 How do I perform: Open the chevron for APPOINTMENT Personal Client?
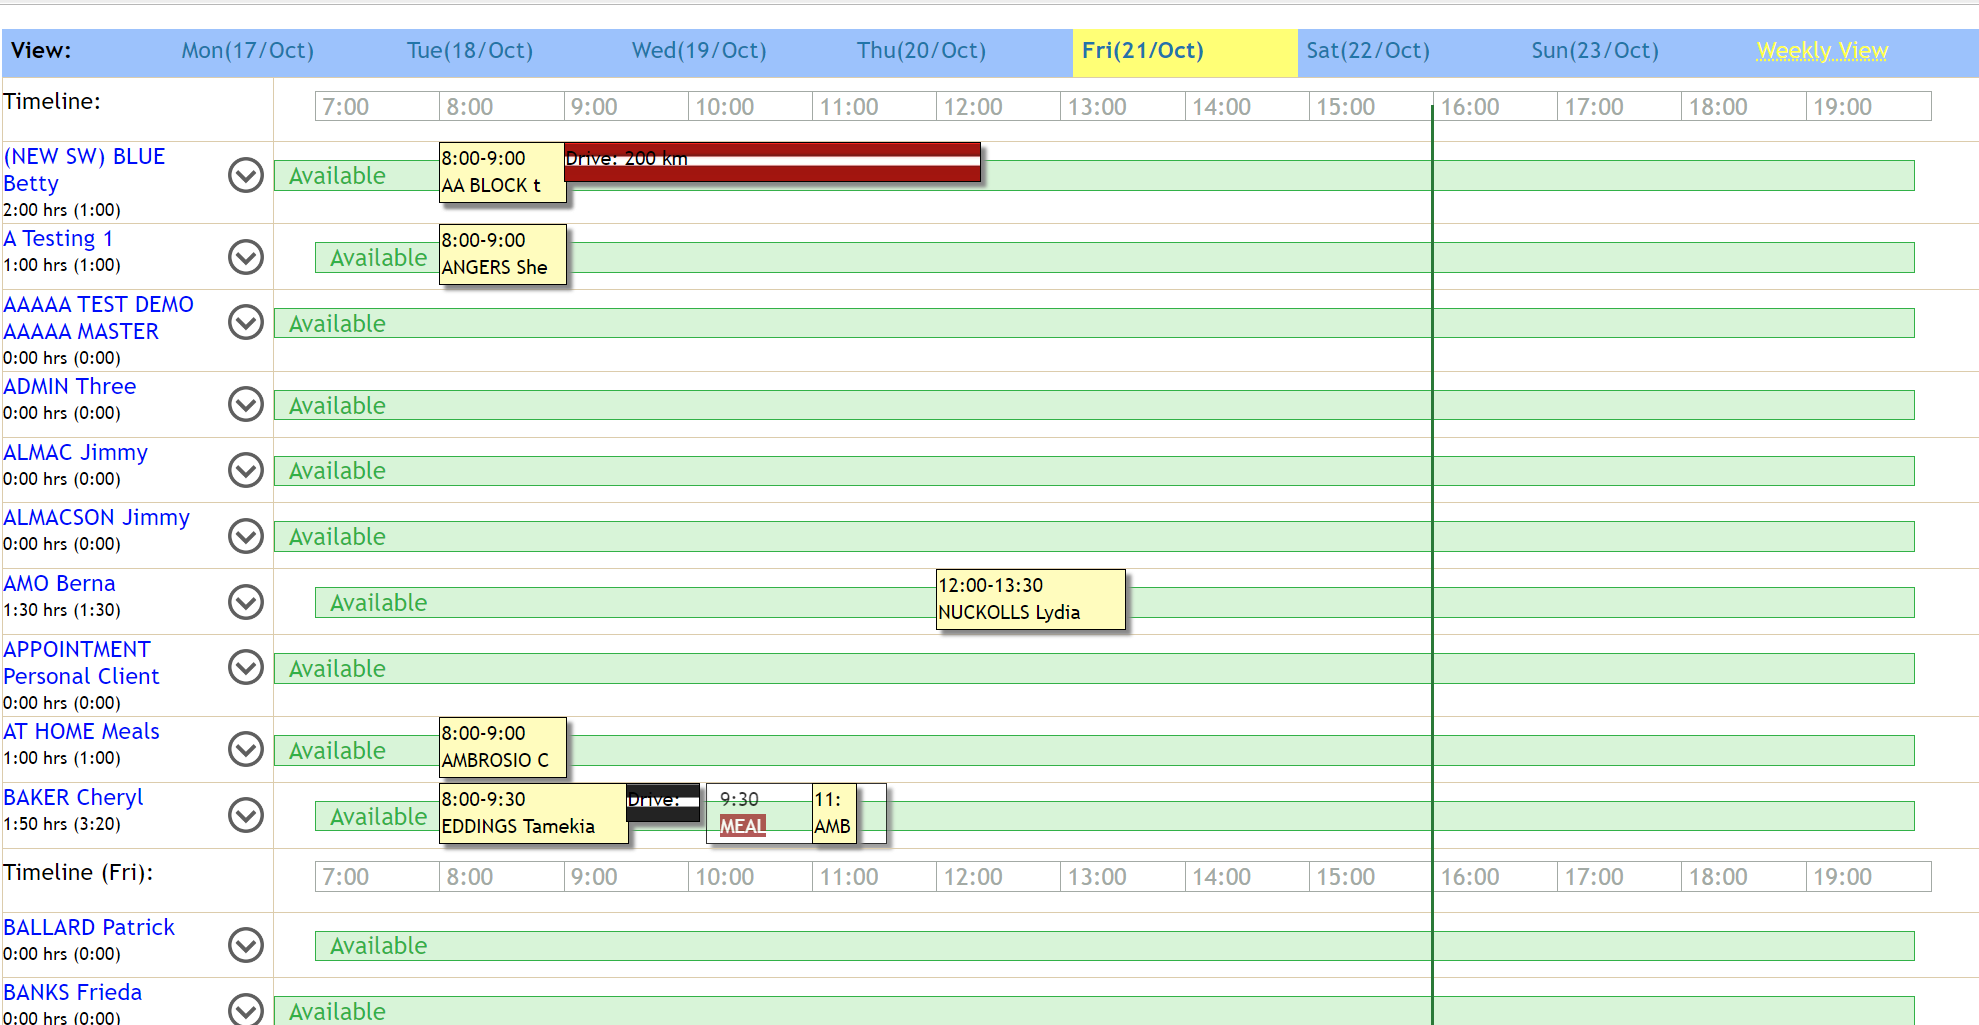tap(245, 667)
